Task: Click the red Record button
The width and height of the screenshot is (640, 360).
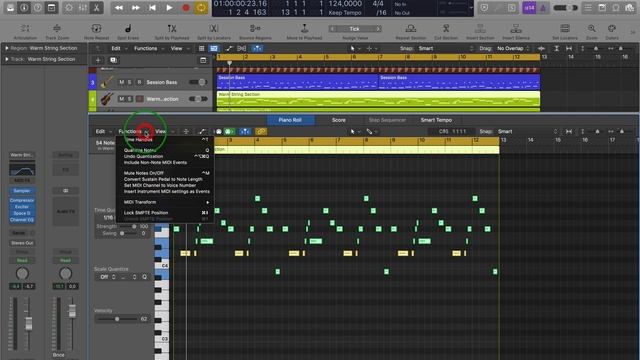Action: [186, 7]
